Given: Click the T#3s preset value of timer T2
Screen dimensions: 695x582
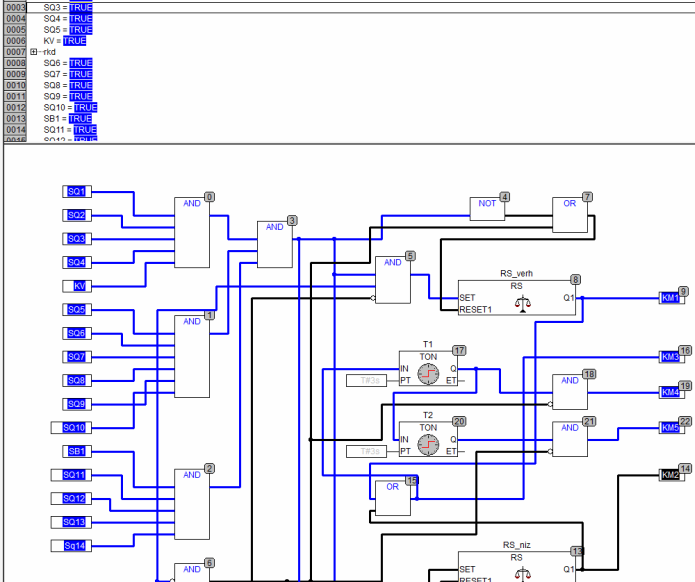Looking at the screenshot, I should coord(366,451).
